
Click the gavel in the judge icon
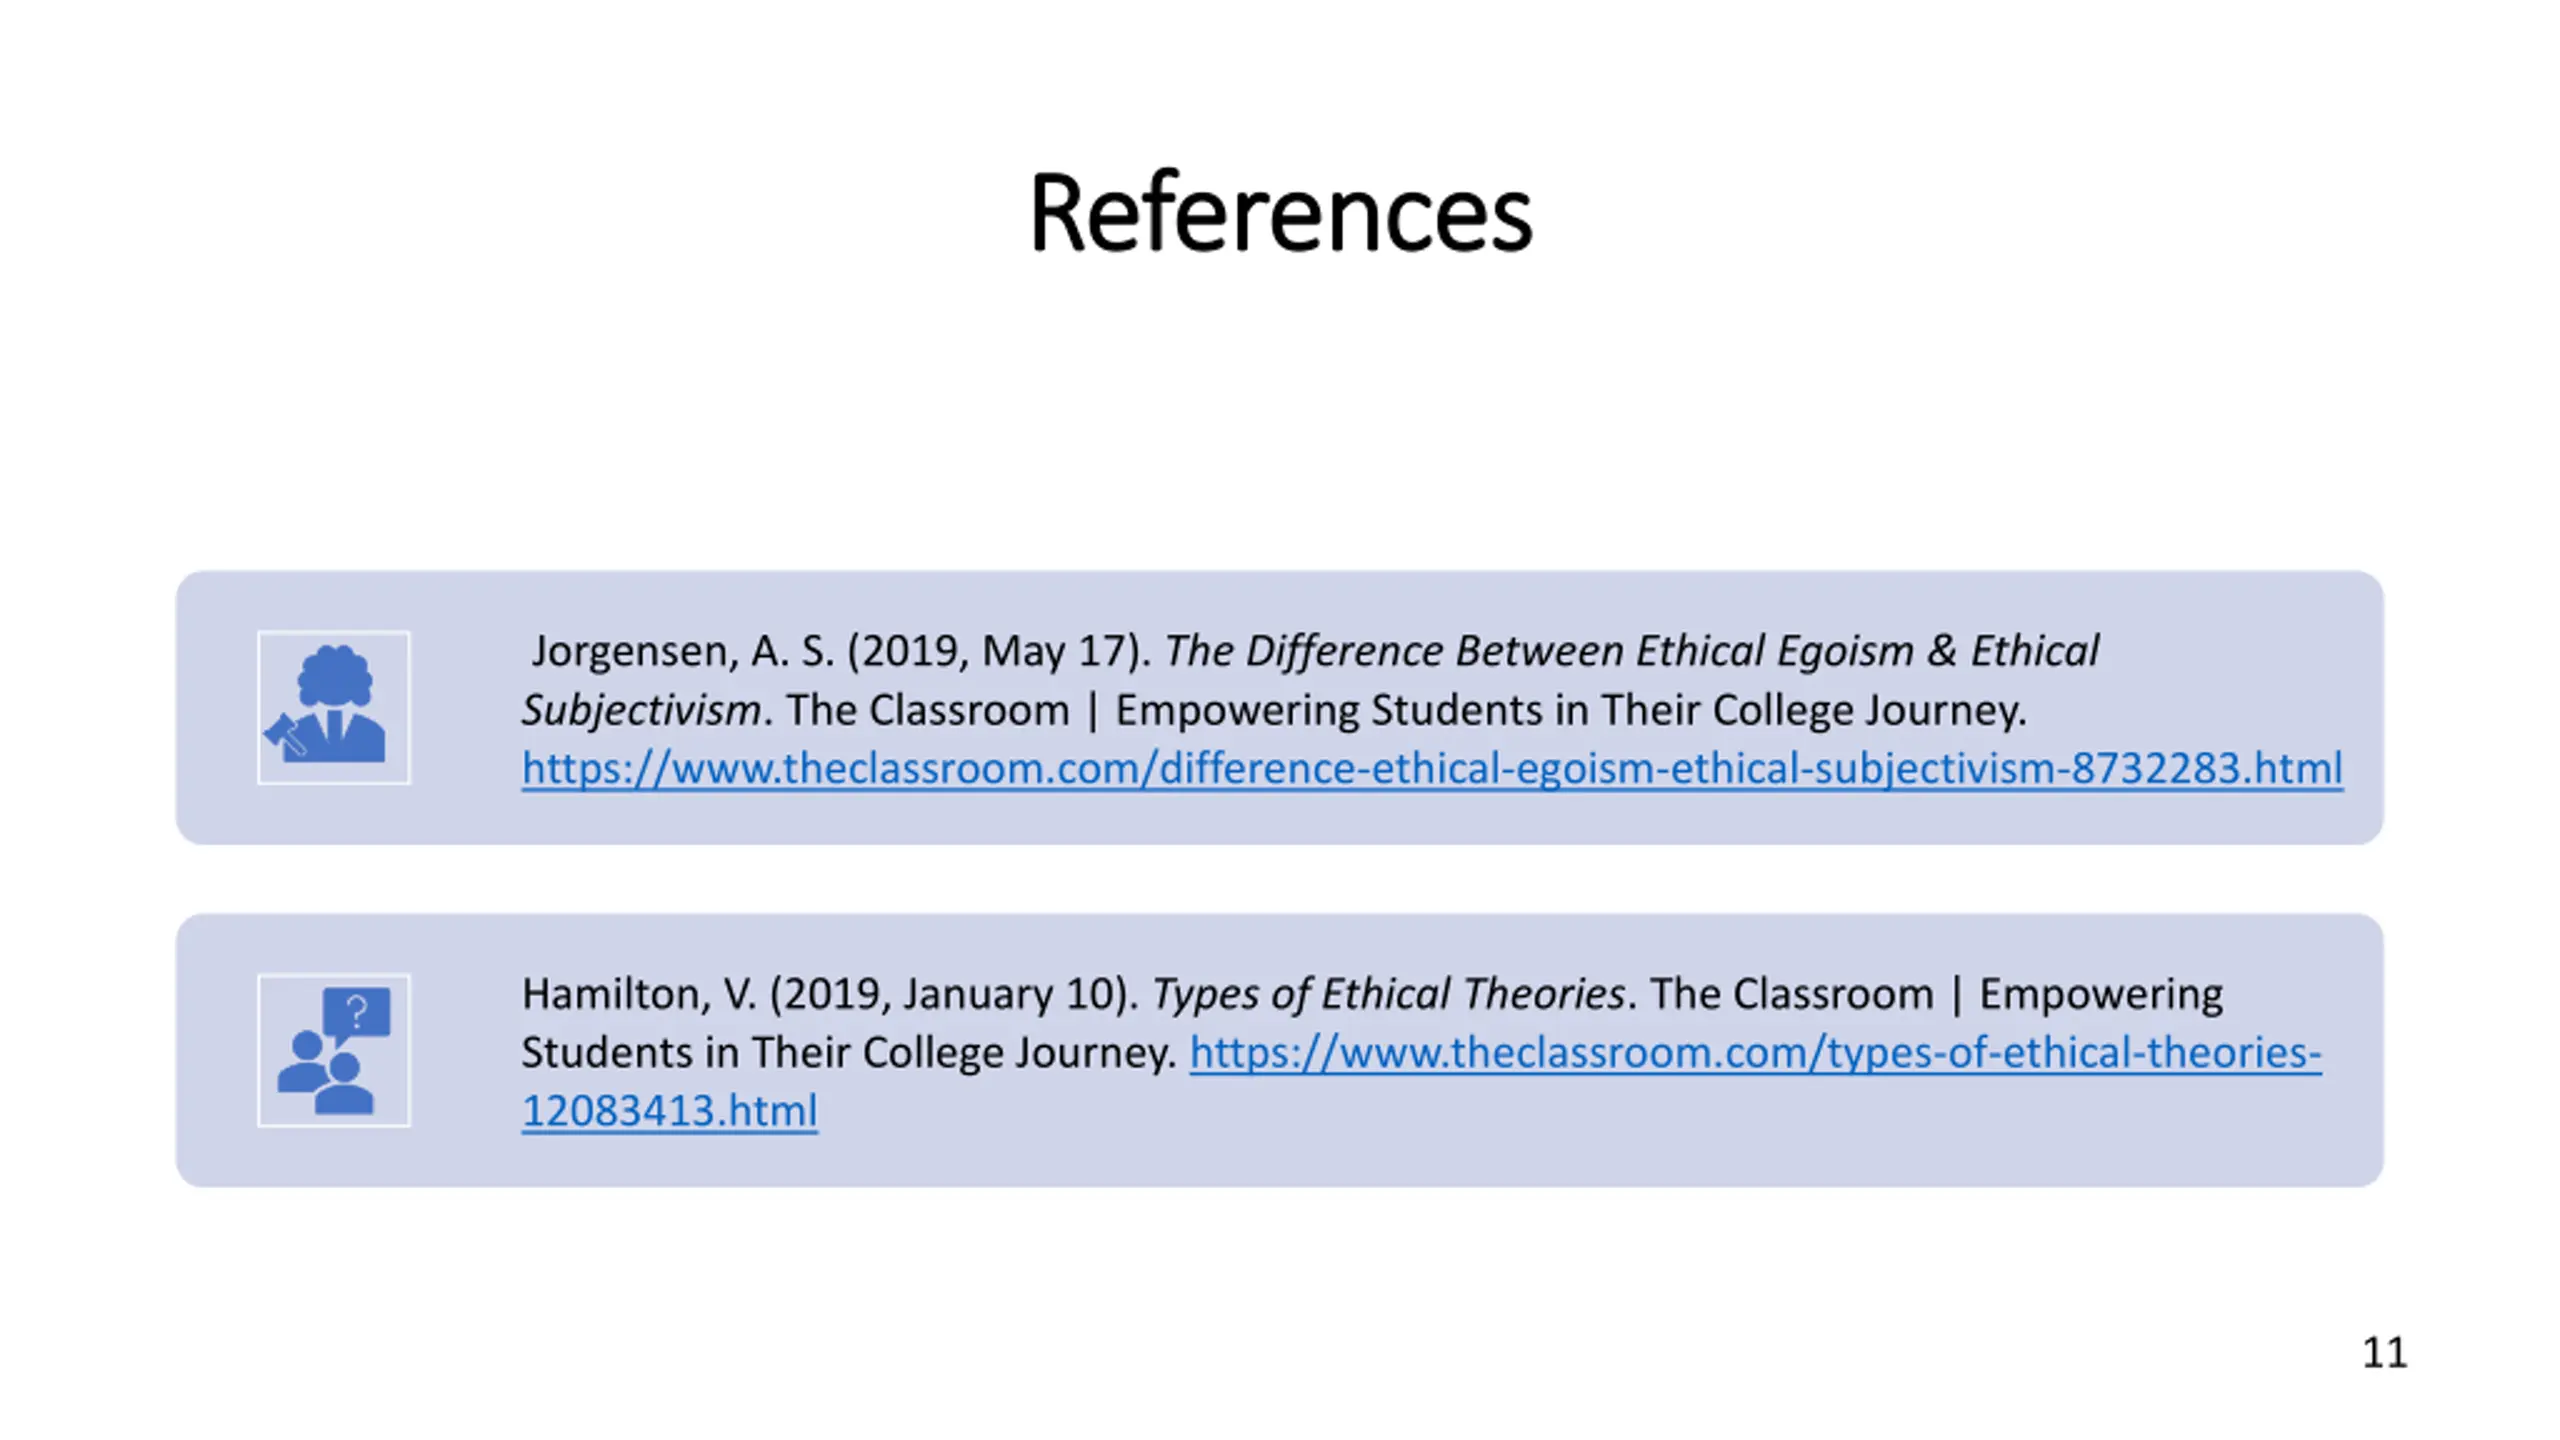[284, 735]
